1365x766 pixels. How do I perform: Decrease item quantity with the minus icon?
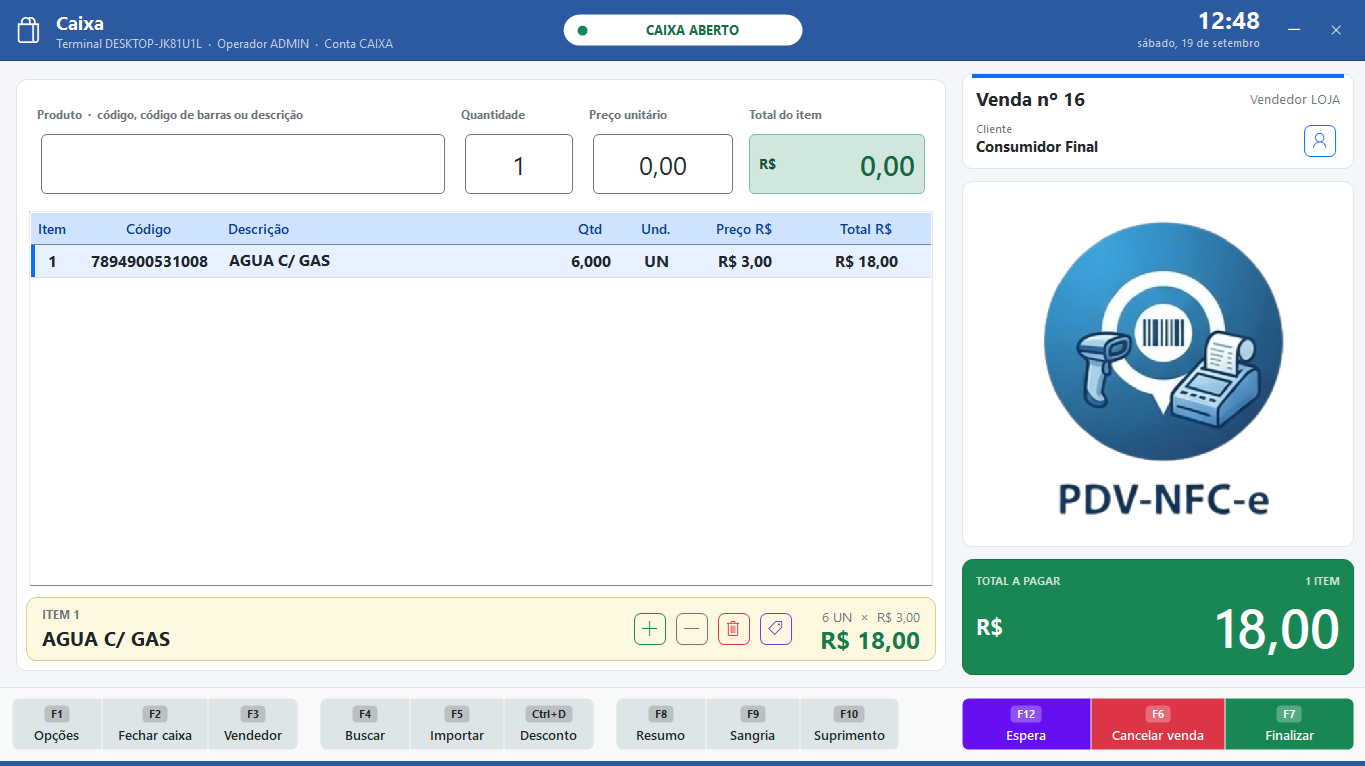692,629
